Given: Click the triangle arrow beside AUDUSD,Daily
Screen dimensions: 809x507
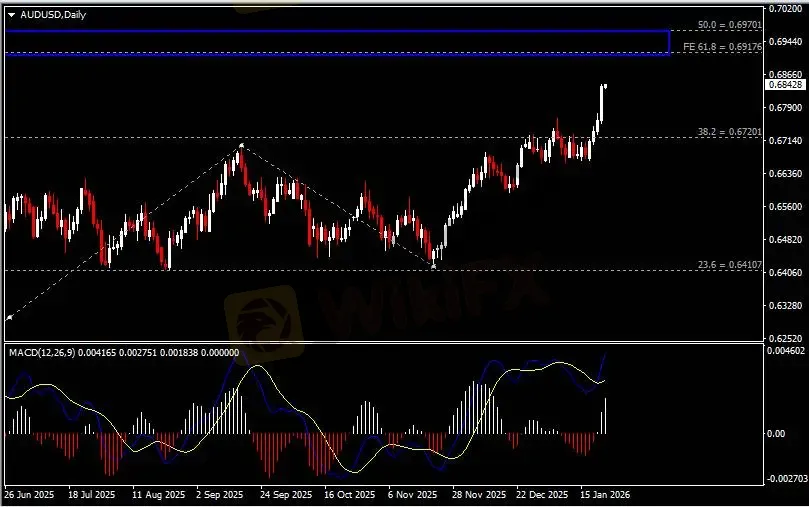Looking at the screenshot, I should pyautogui.click(x=11, y=14).
